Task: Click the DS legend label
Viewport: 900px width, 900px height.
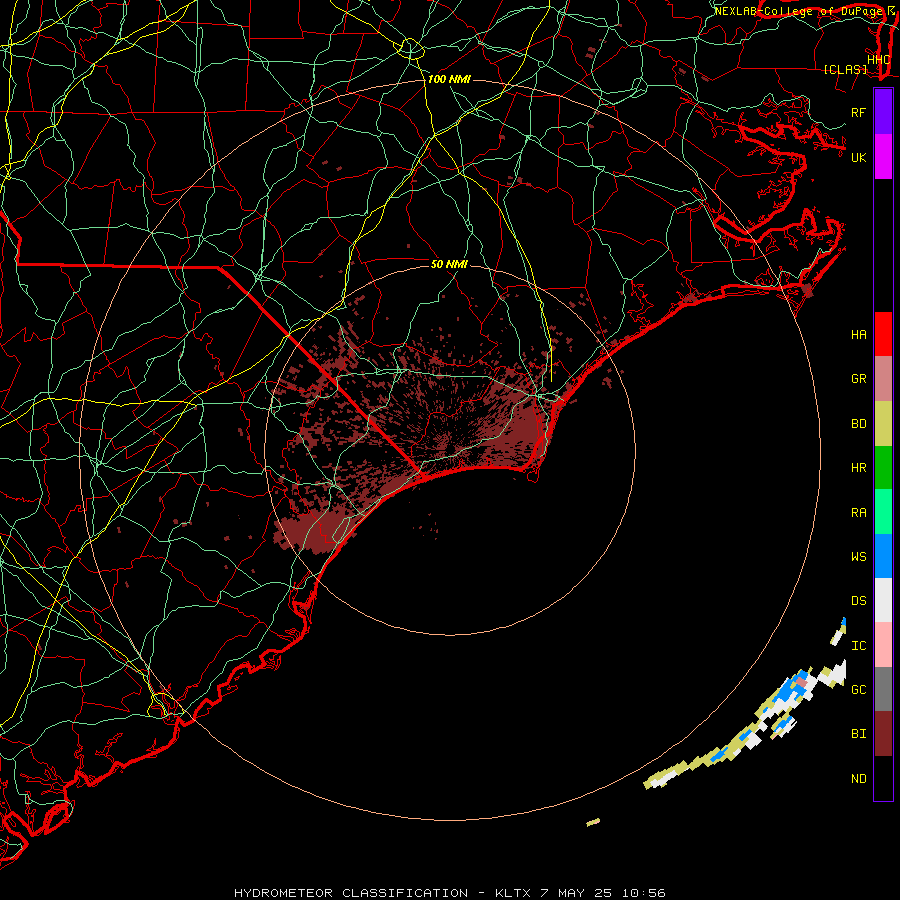Action: pyautogui.click(x=858, y=600)
